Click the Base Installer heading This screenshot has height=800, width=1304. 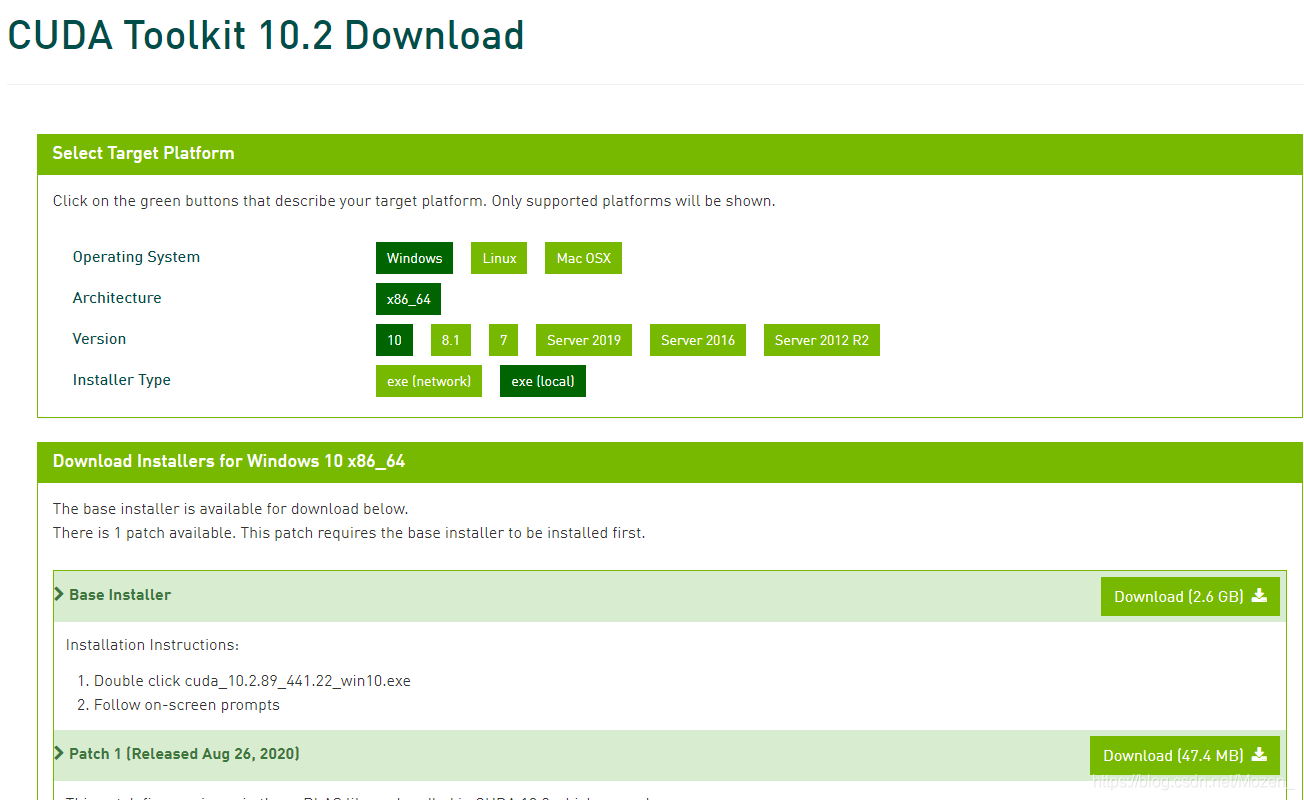120,595
